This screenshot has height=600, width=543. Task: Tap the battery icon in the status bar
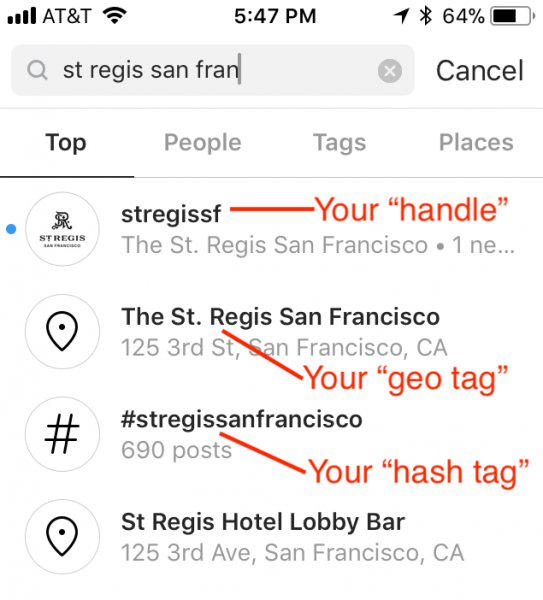click(x=513, y=16)
